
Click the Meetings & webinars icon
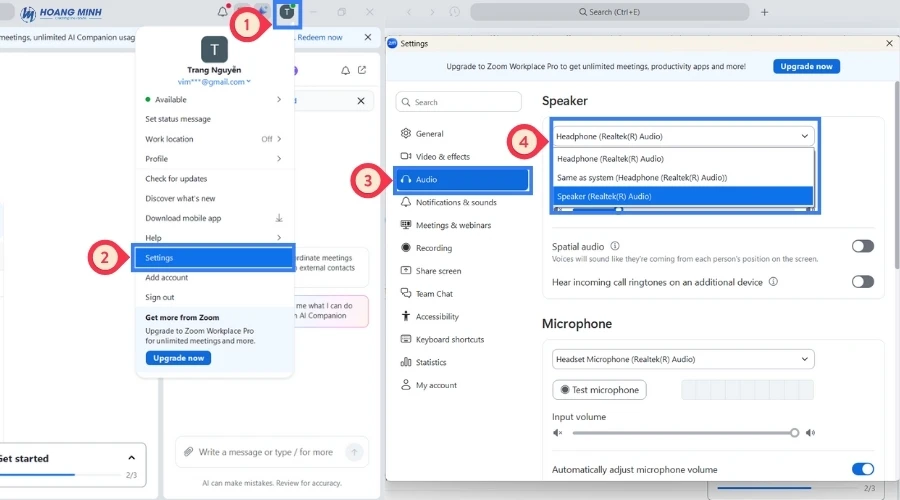pyautogui.click(x=406, y=225)
